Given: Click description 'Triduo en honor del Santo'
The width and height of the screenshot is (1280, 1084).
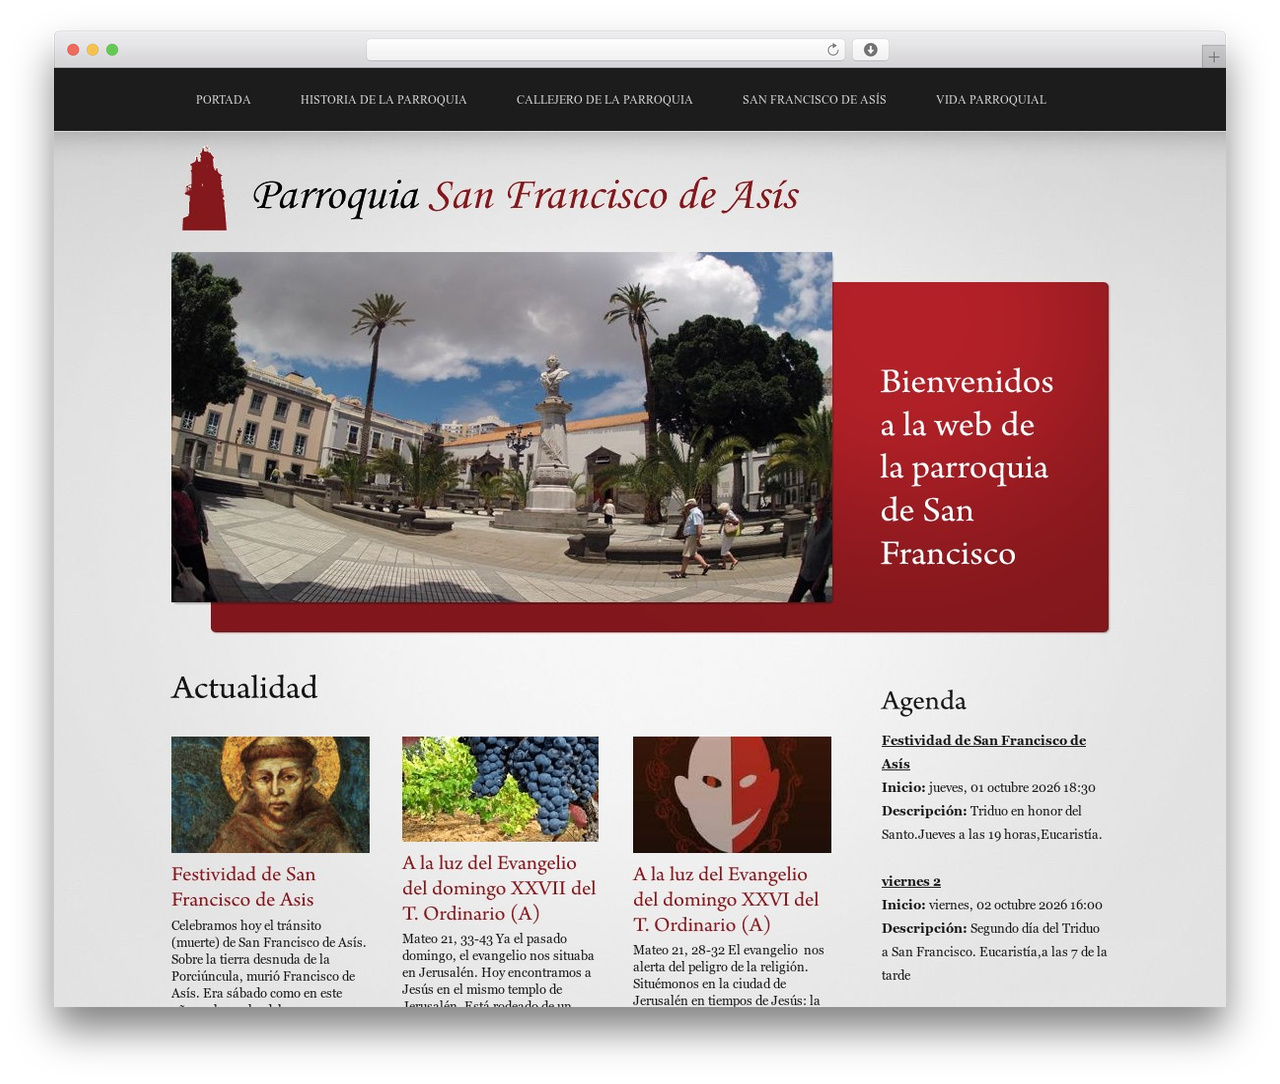Looking at the screenshot, I should tap(991, 822).
